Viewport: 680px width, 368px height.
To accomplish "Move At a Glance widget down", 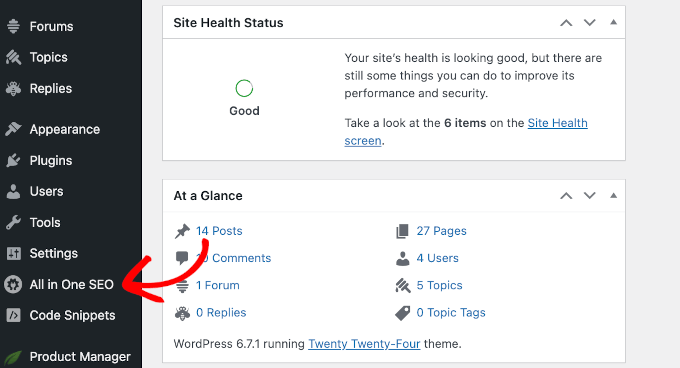I will point(589,195).
